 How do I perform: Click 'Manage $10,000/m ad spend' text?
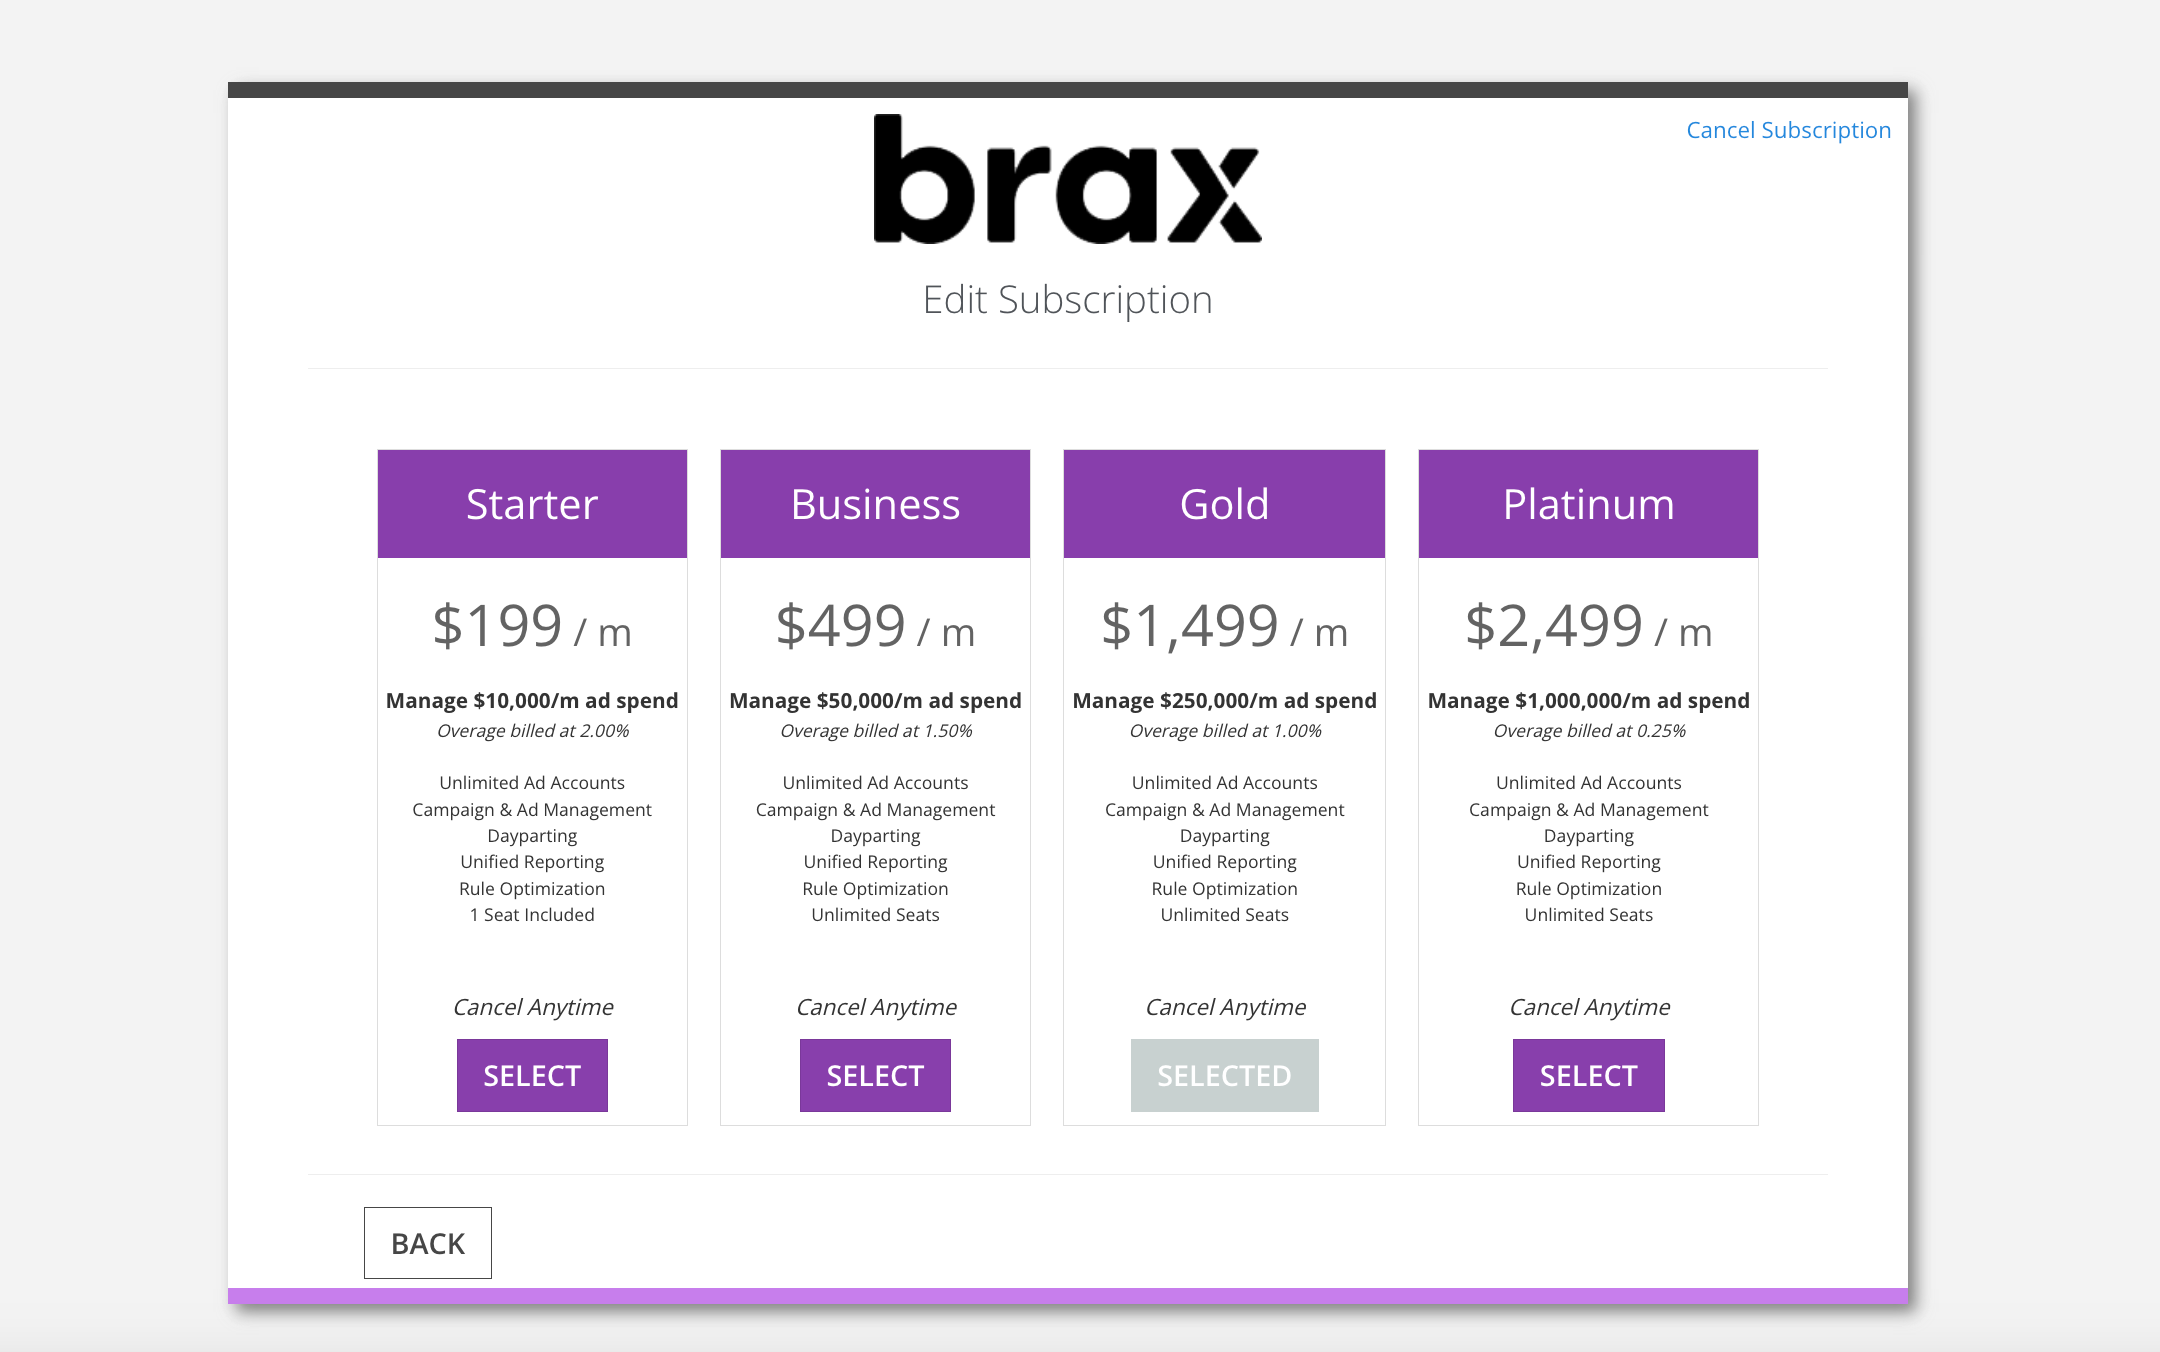click(532, 700)
